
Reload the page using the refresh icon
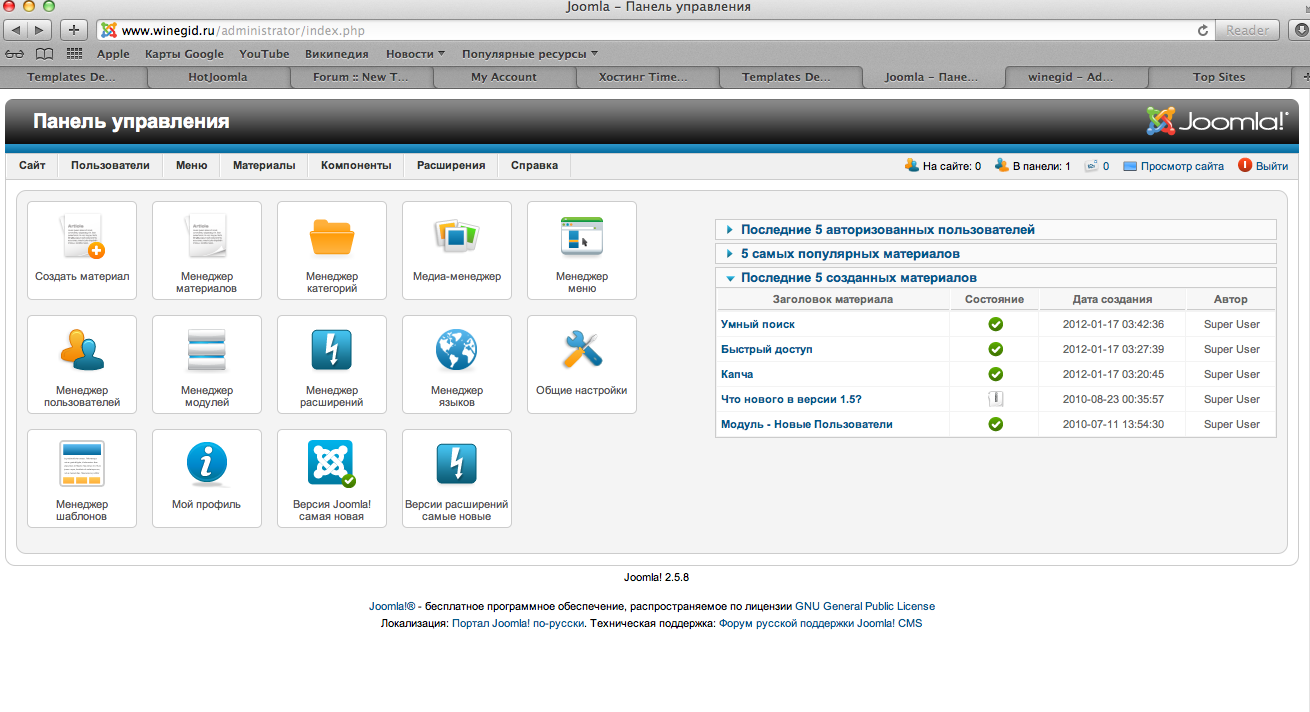pos(1203,31)
